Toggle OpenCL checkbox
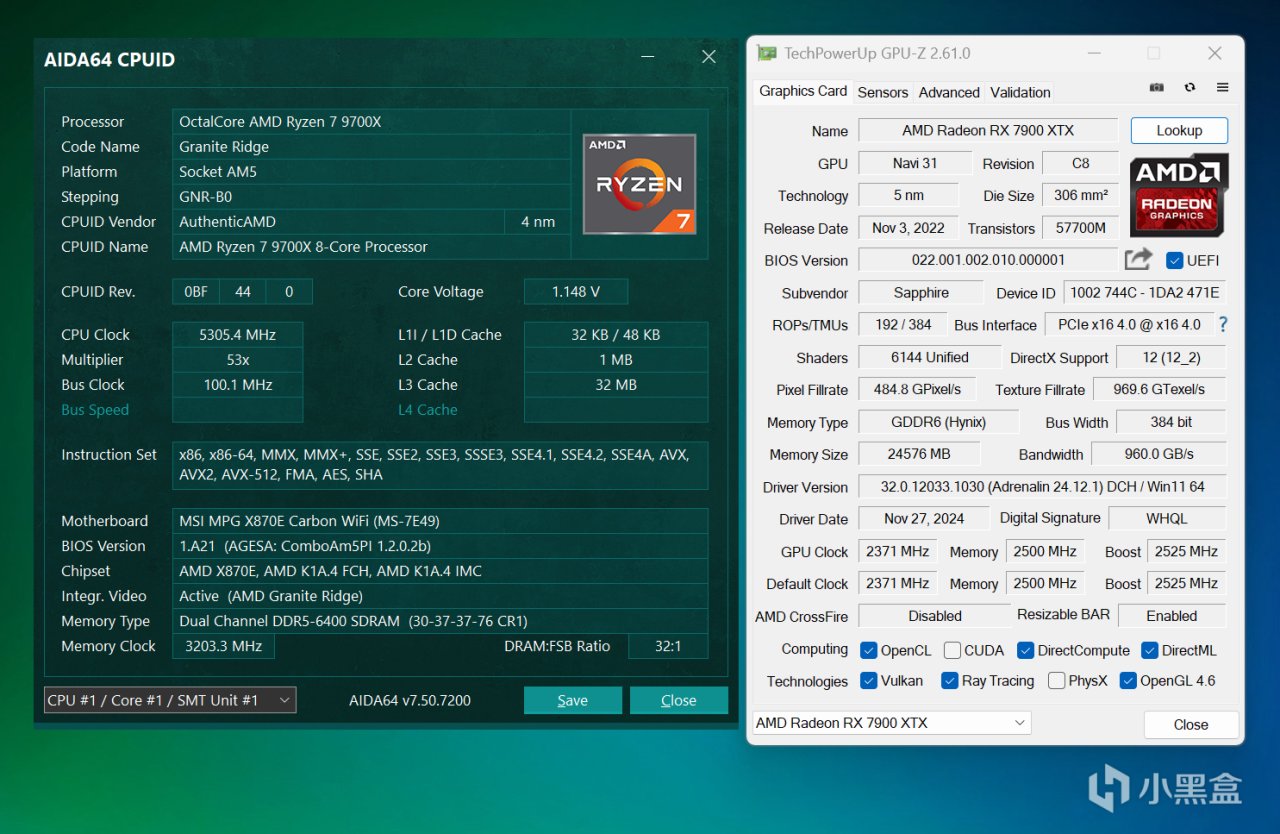The width and height of the screenshot is (1280, 834). tap(869, 650)
